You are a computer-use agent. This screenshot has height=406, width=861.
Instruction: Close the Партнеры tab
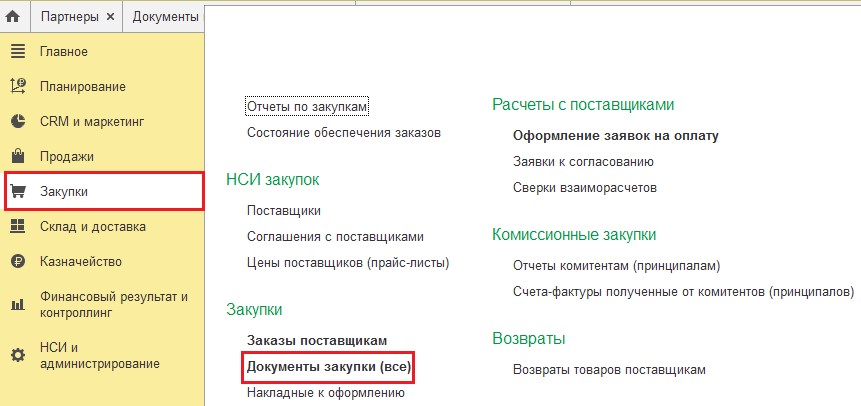click(x=110, y=17)
